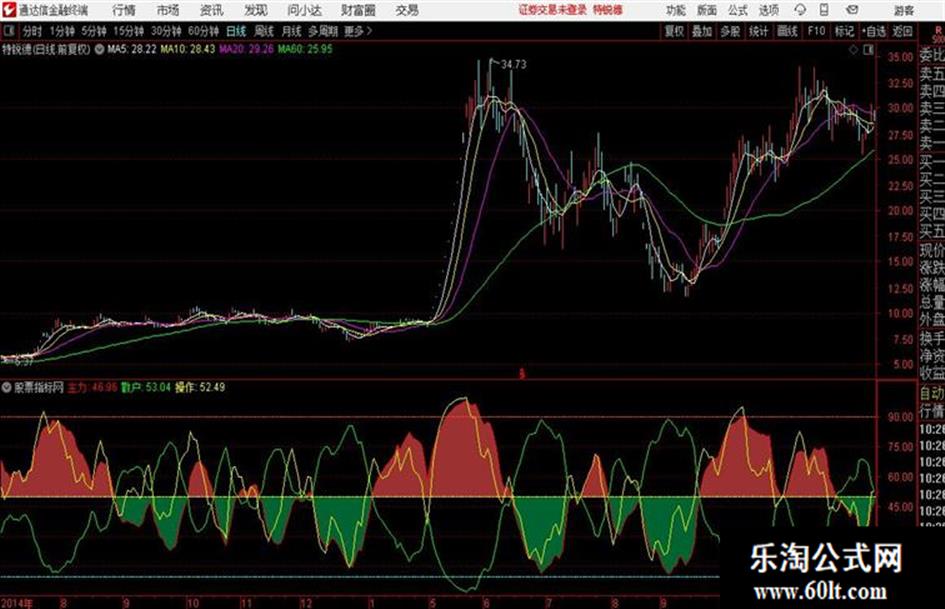
Task: Toggle the panel layout icon left of 分时
Action: [8, 31]
